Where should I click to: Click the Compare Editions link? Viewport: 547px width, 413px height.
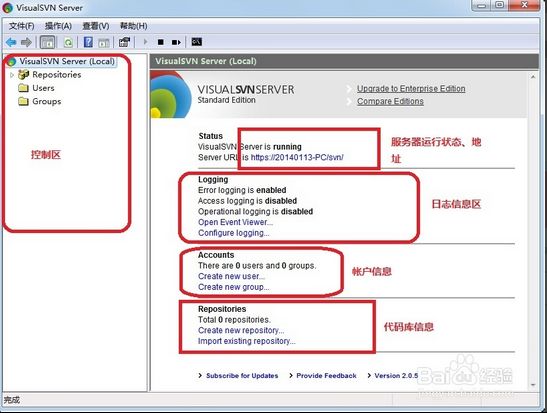coord(390,101)
